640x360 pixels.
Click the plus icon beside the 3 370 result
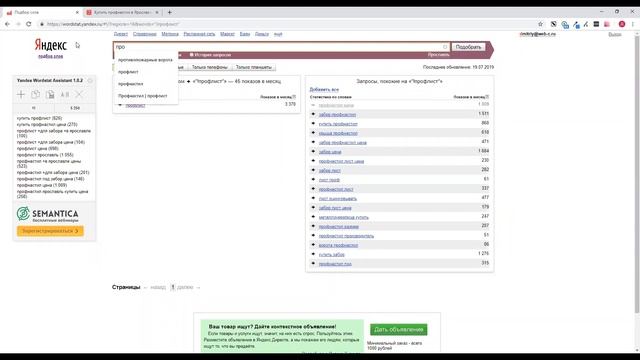click(120, 105)
